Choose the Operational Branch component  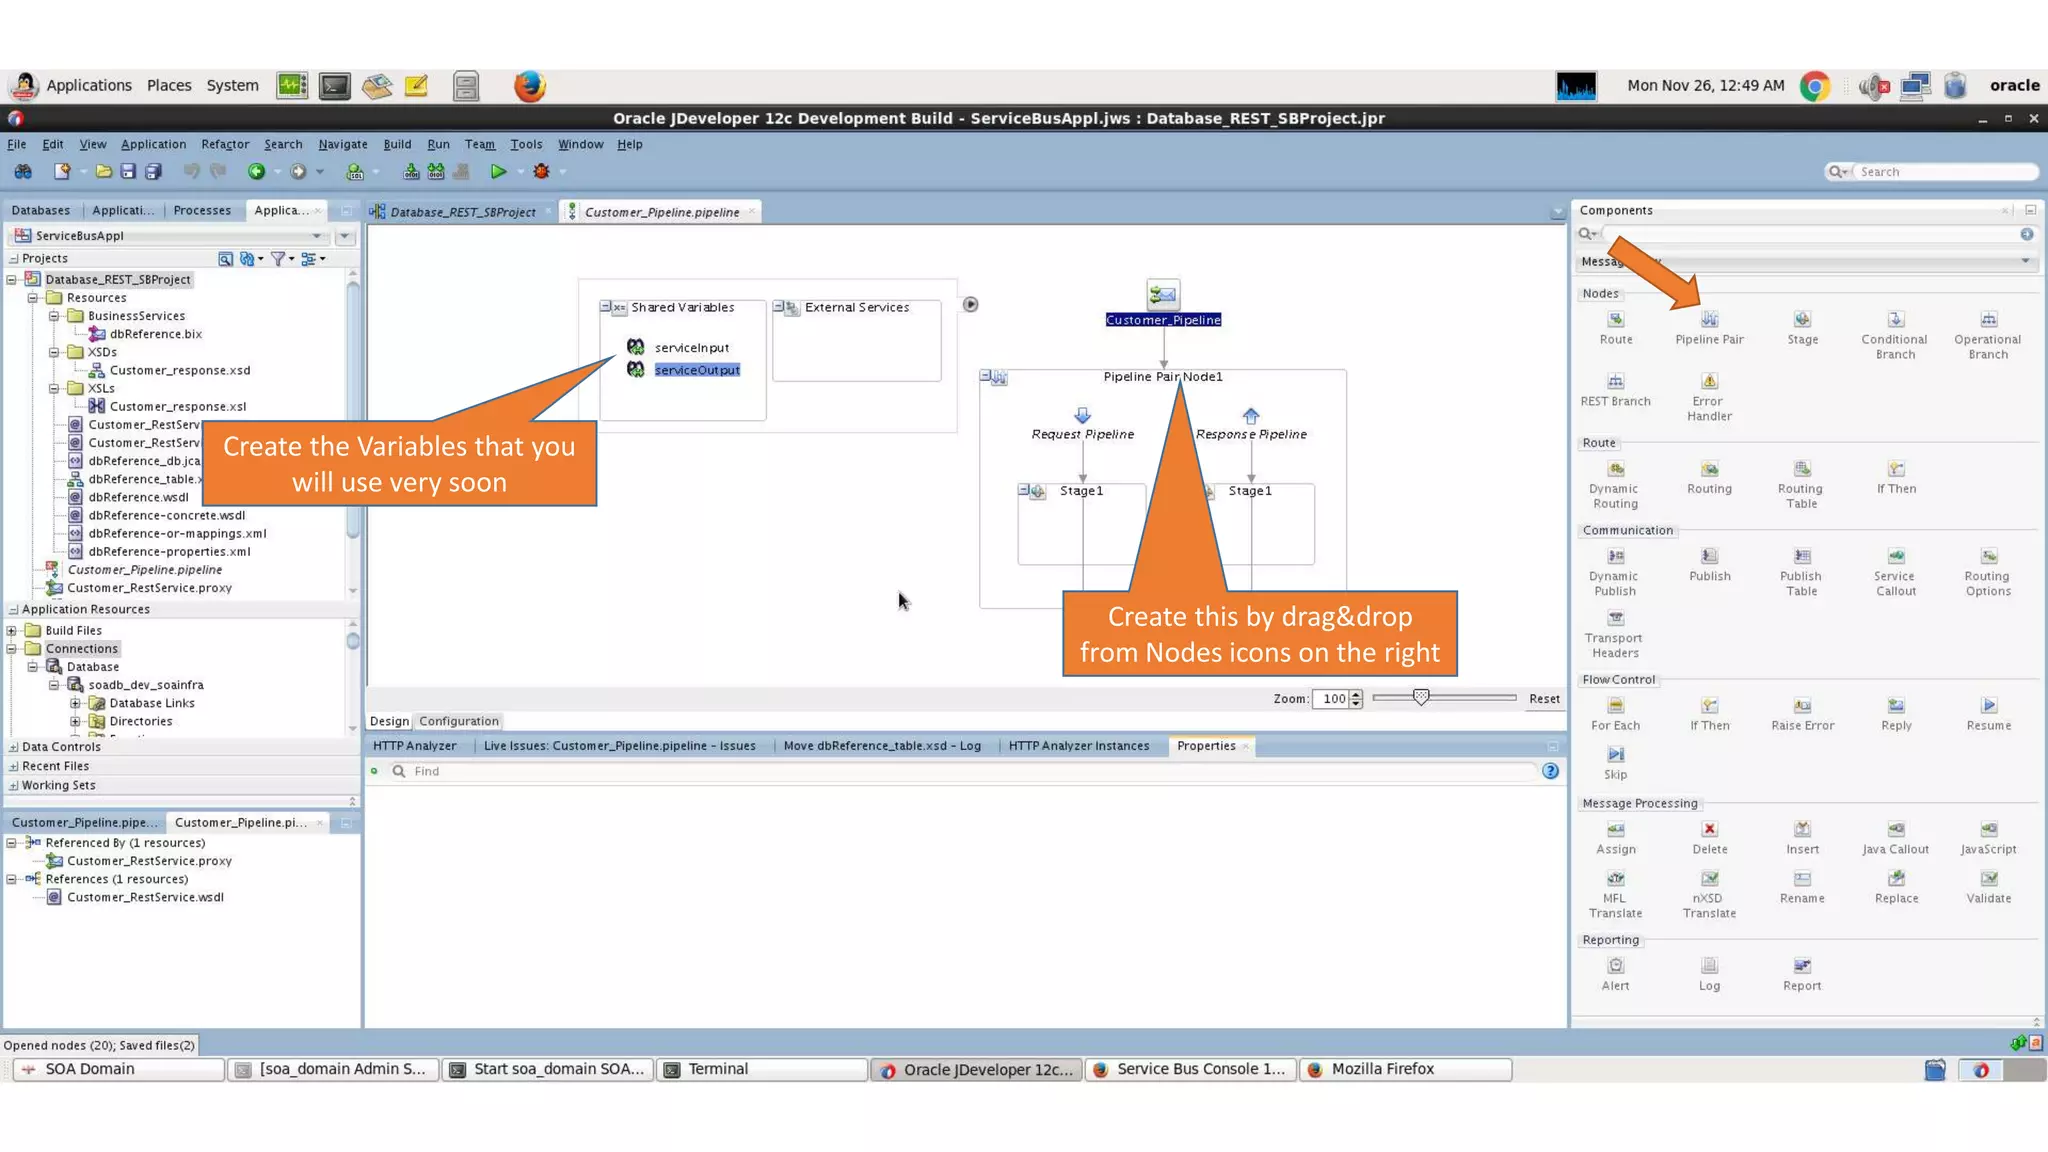coord(1988,320)
